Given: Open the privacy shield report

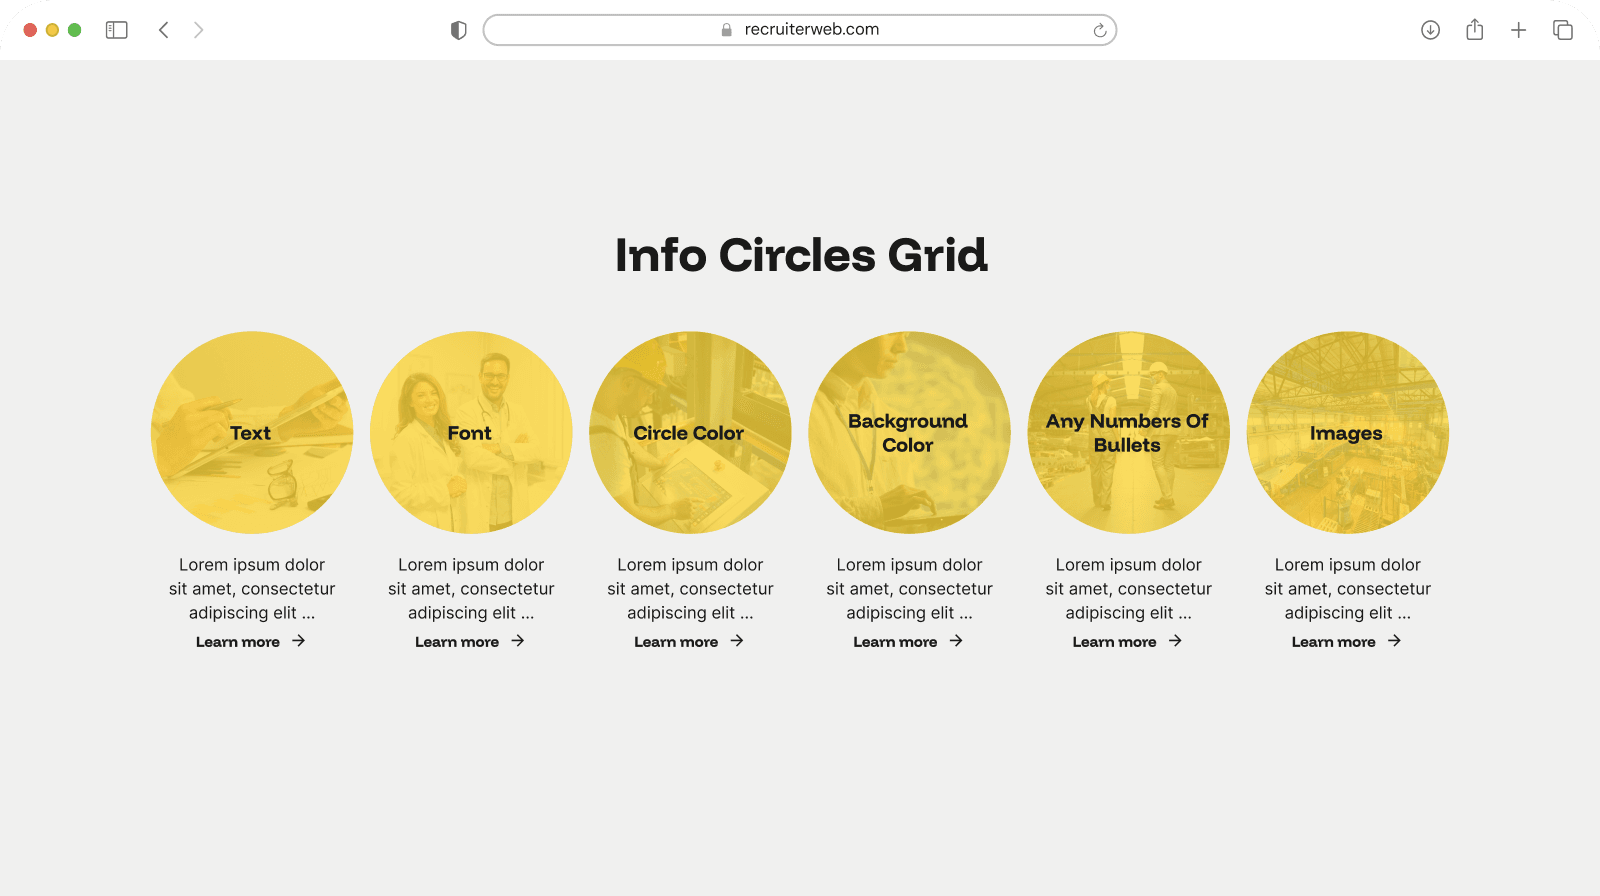Looking at the screenshot, I should (459, 30).
